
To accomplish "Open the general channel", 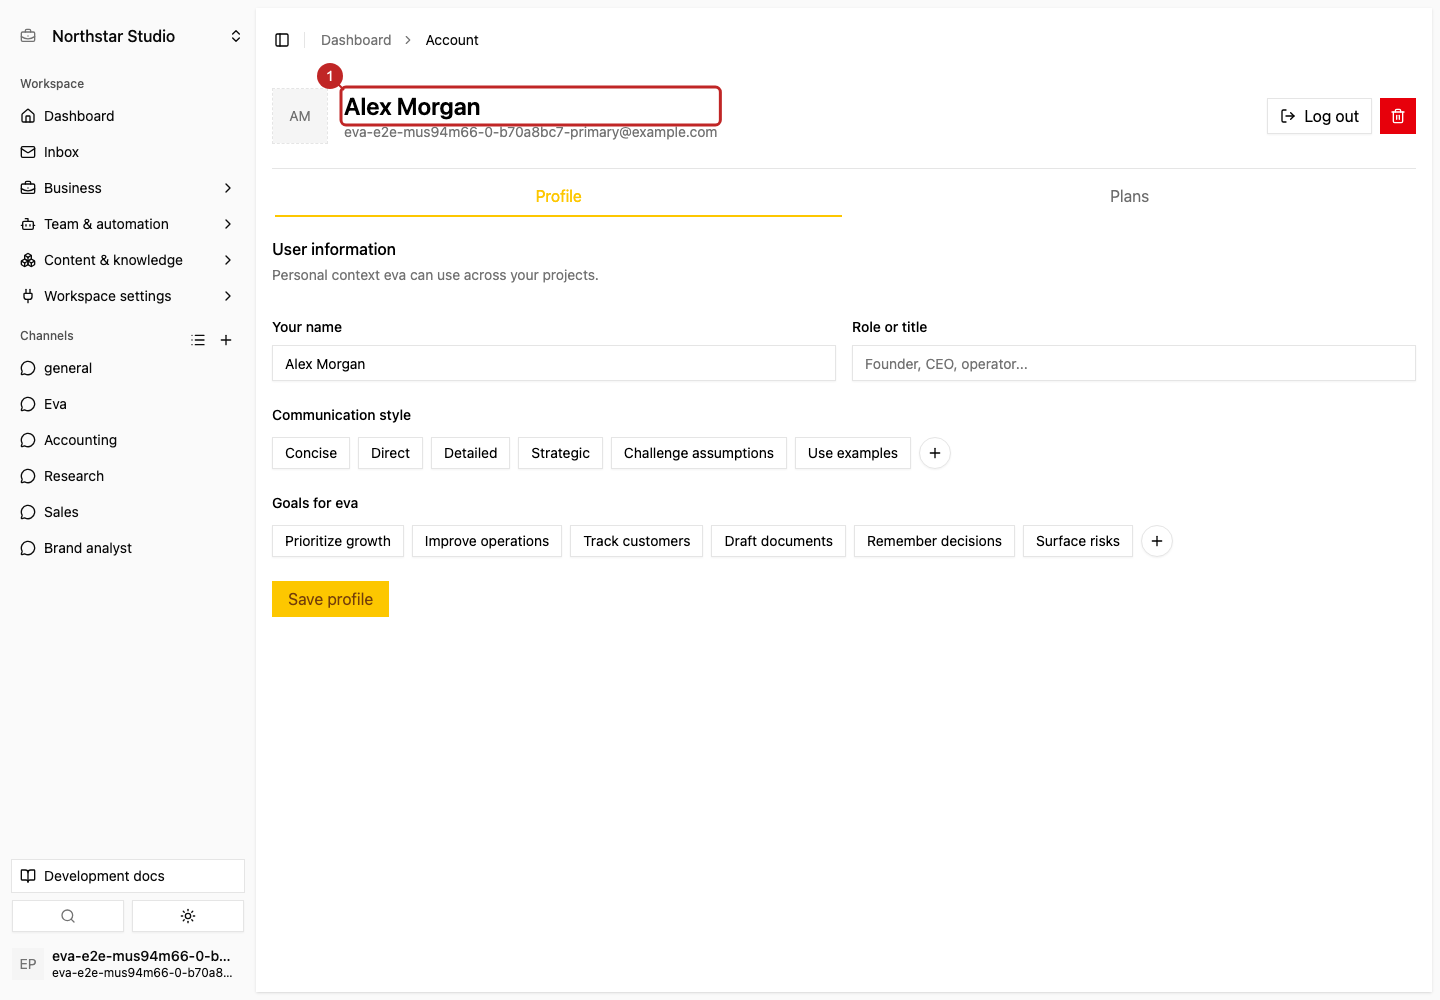I will pos(128,368).
